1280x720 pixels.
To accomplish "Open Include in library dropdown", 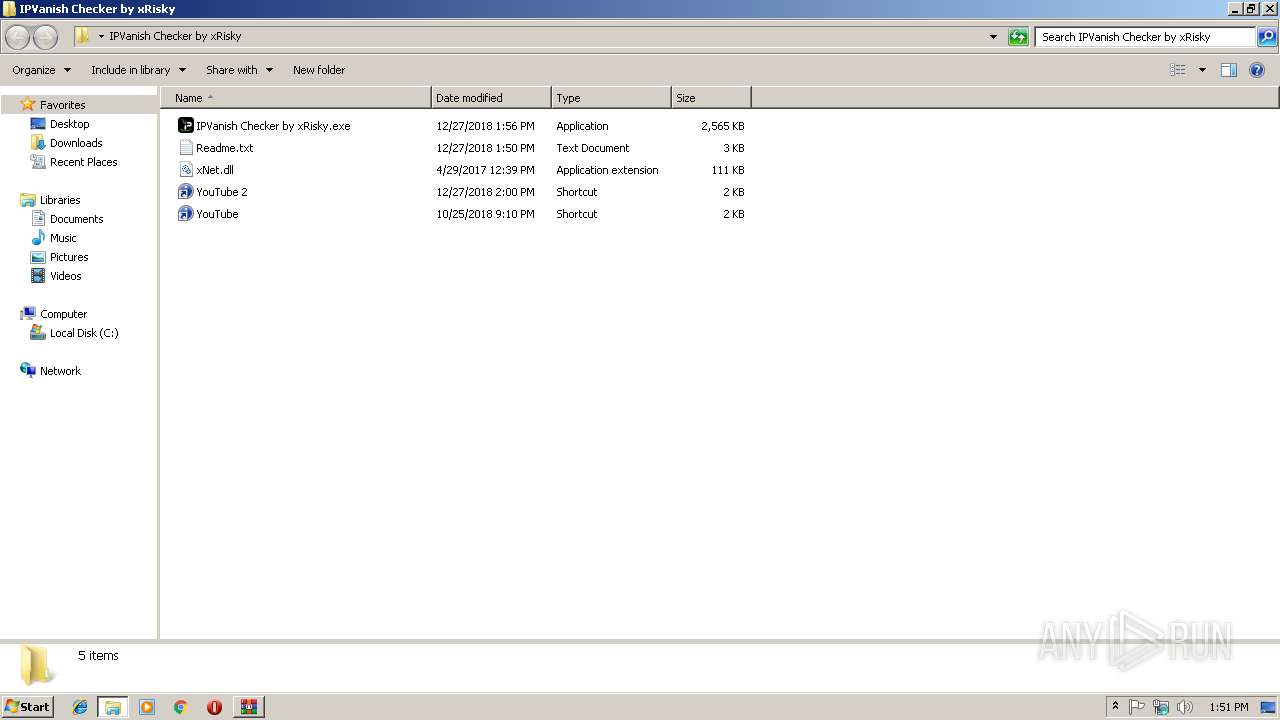I will (138, 70).
